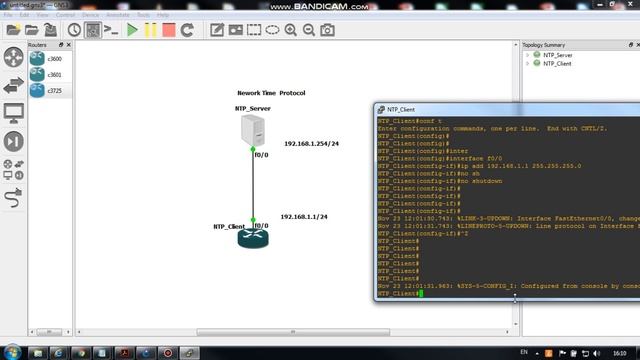
Task: Open the File menu
Action: coord(8,15)
